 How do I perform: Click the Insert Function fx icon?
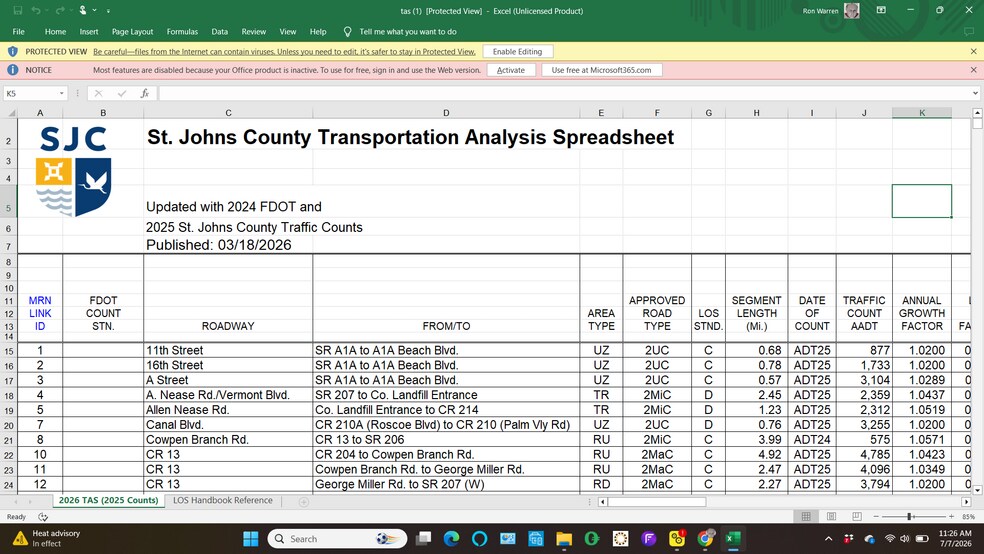145,93
